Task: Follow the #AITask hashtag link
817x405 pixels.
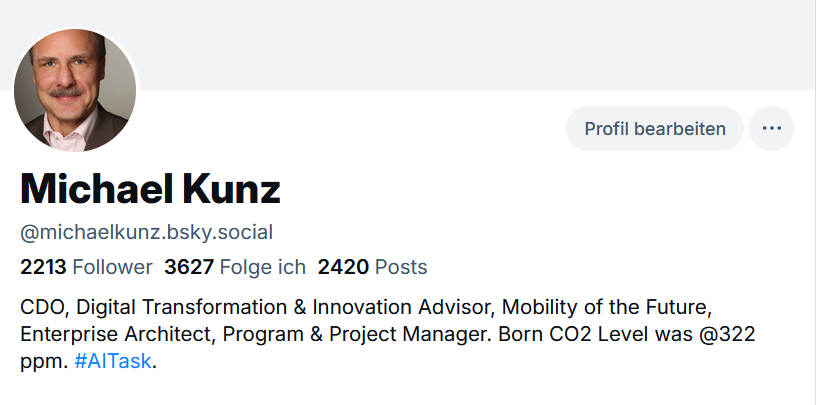Action: tap(114, 362)
